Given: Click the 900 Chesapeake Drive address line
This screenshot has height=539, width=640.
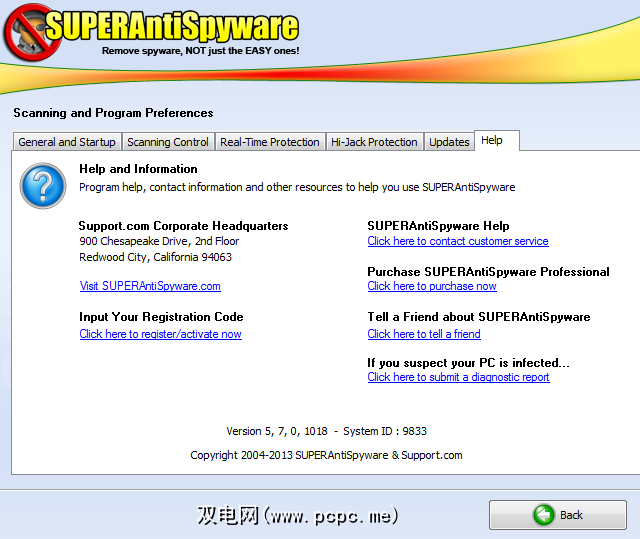Looking at the screenshot, I should coord(159,241).
